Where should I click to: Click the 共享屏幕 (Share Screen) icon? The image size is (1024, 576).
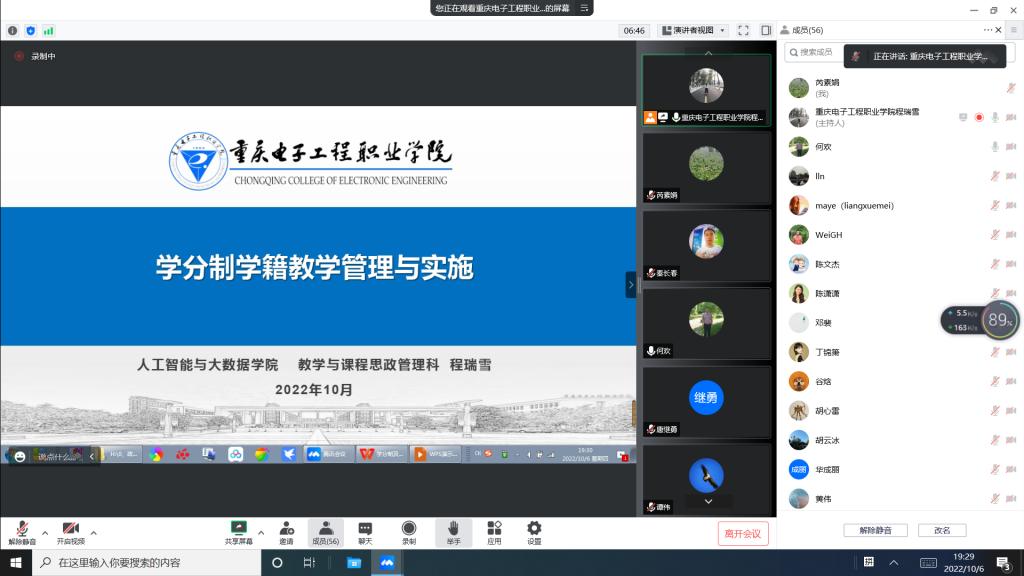[x=238, y=531]
